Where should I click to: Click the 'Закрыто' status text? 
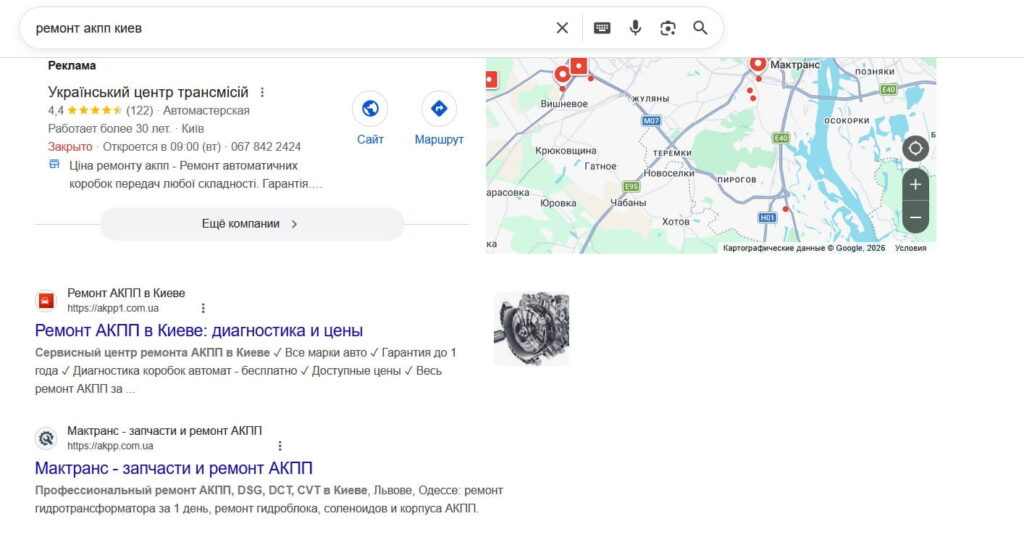click(70, 147)
